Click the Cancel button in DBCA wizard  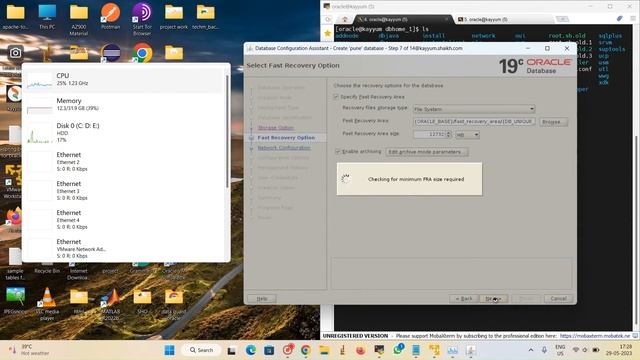[558, 299]
